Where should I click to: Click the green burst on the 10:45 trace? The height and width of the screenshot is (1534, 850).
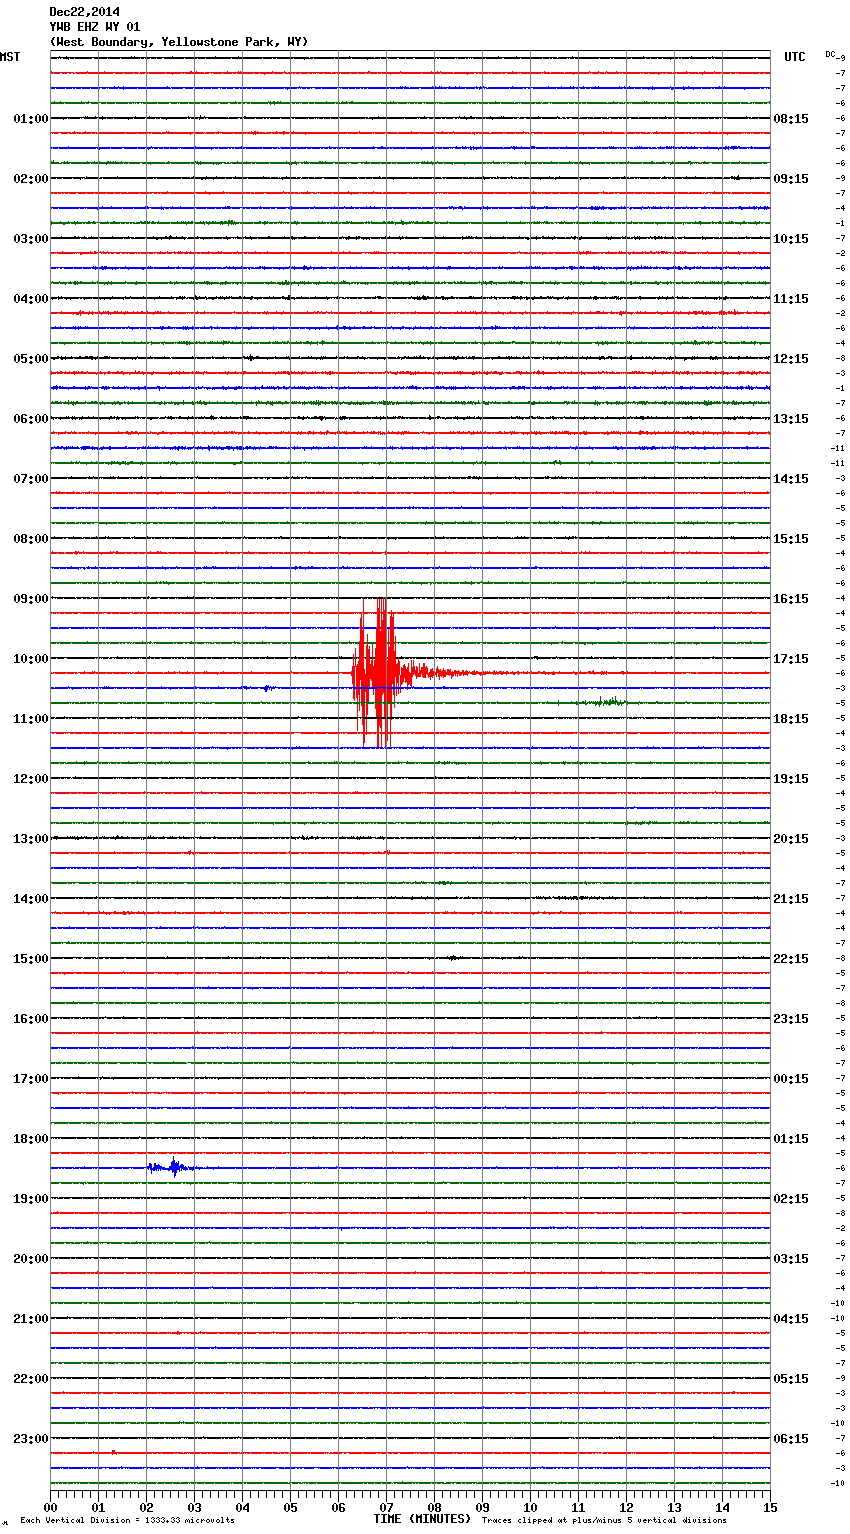(605, 702)
